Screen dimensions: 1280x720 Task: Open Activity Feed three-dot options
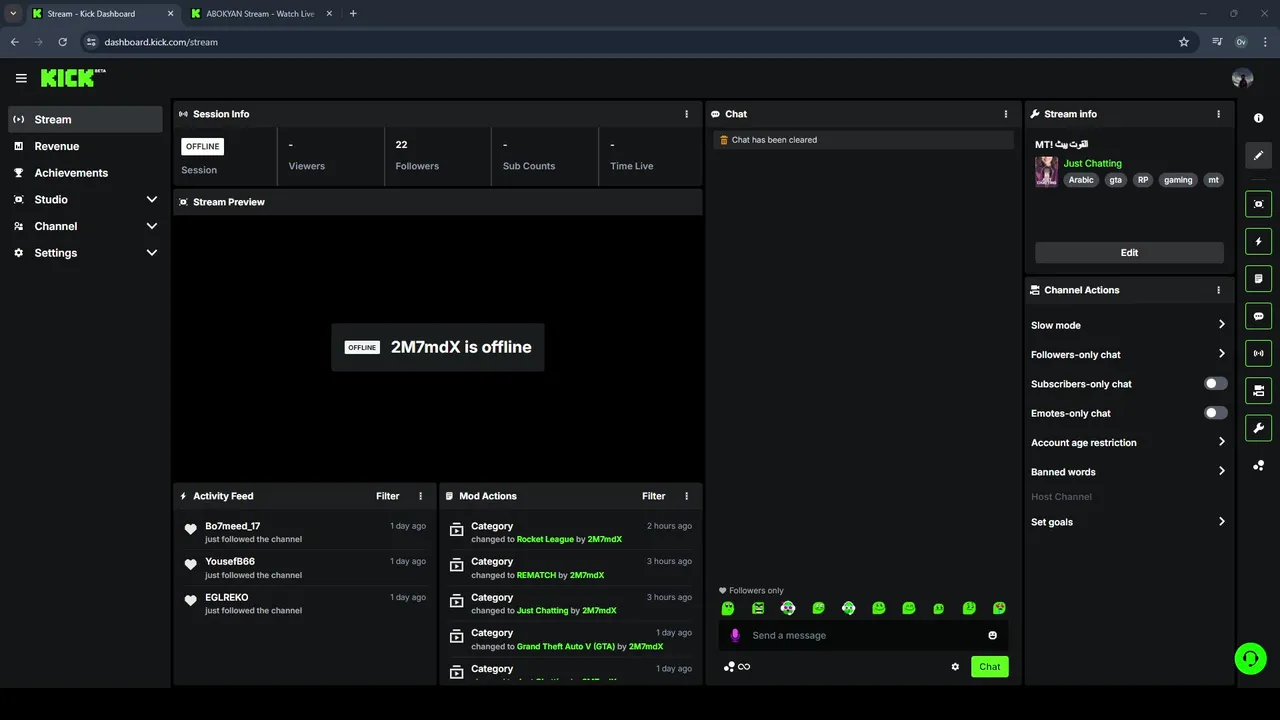420,496
